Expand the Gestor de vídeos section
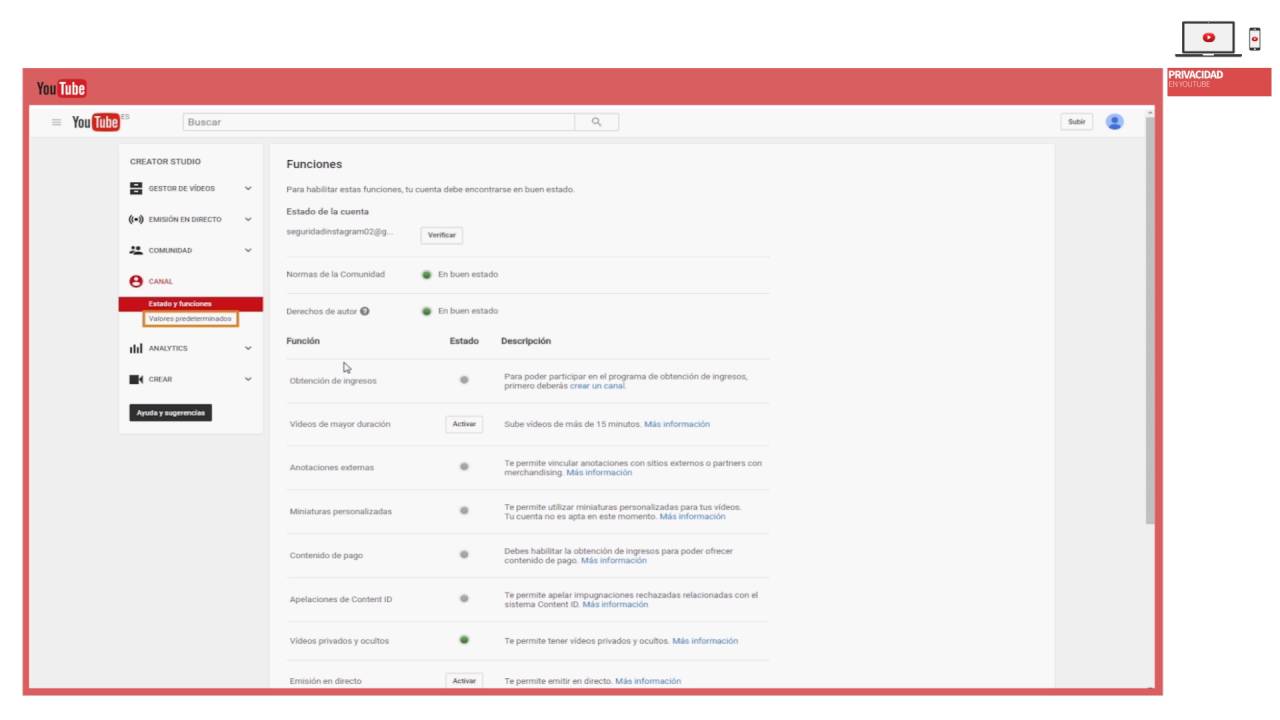The width and height of the screenshot is (1280, 720). [248, 188]
